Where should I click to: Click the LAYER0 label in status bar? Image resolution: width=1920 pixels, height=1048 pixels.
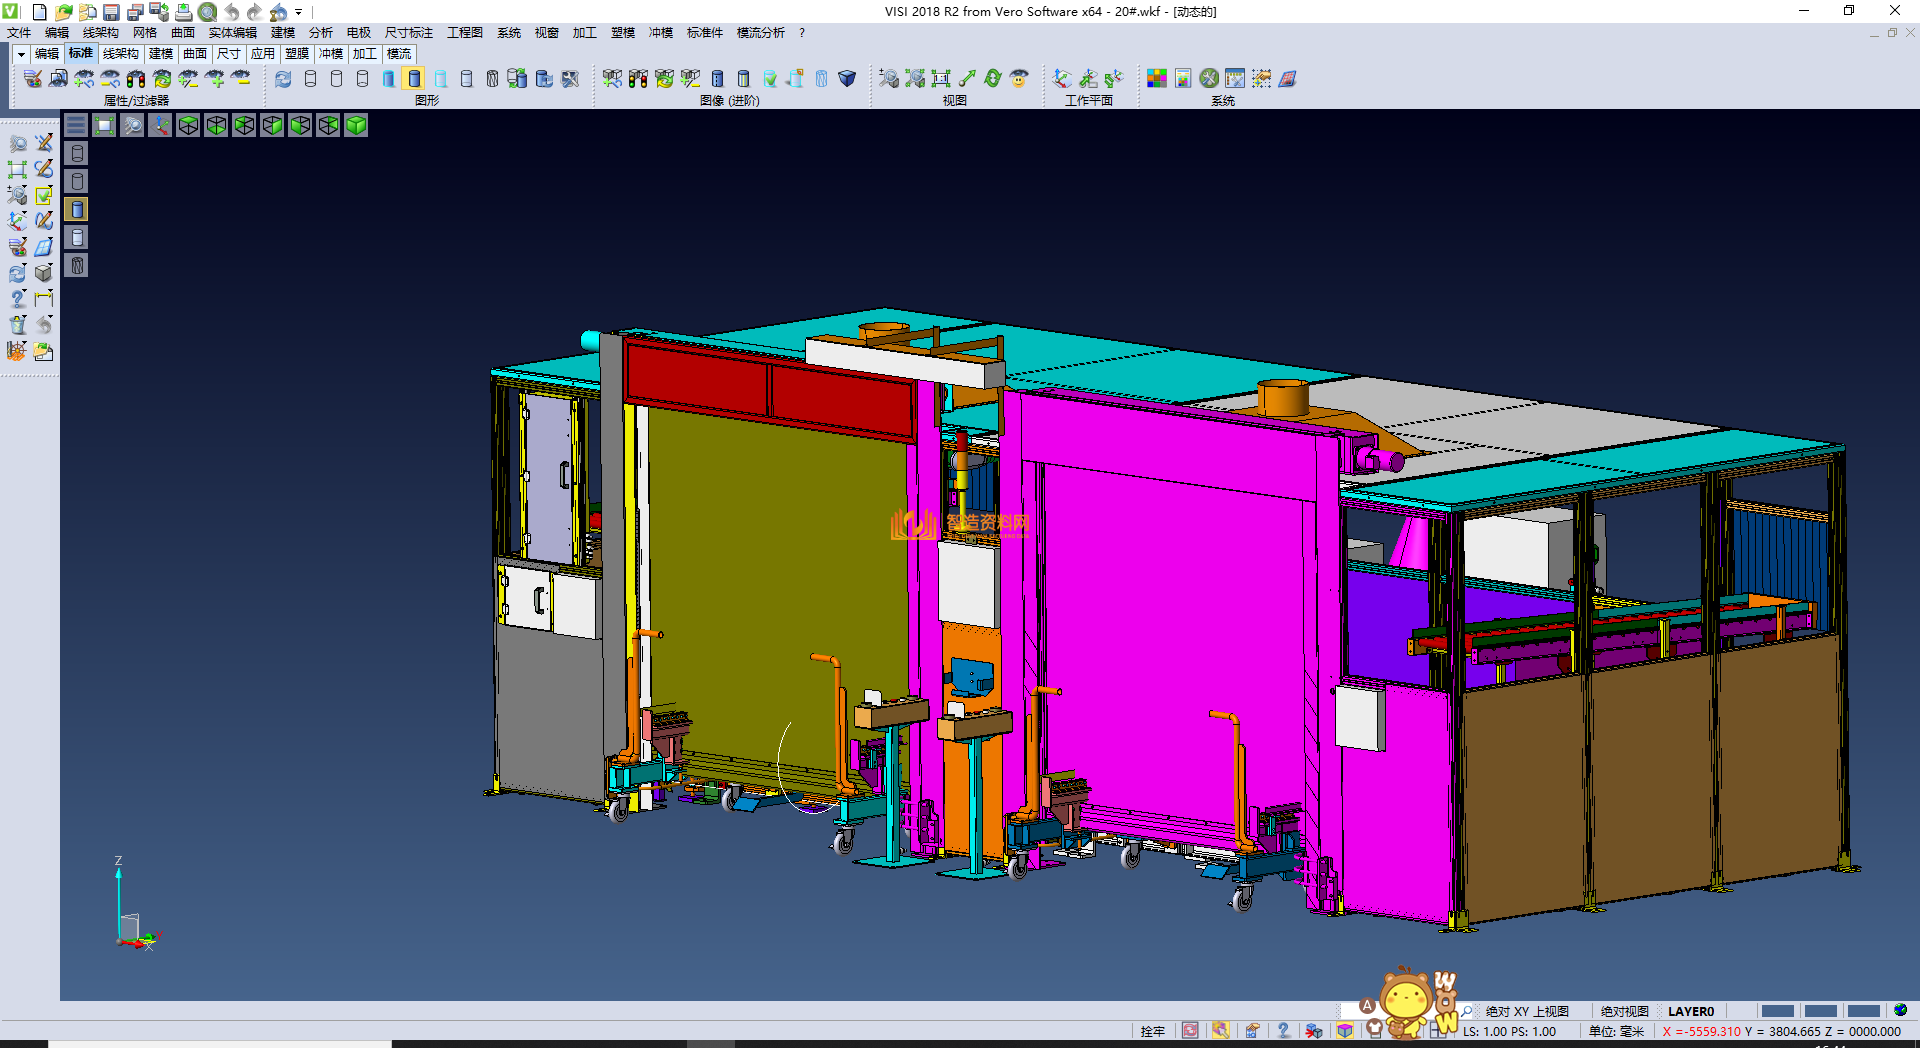(1690, 1011)
